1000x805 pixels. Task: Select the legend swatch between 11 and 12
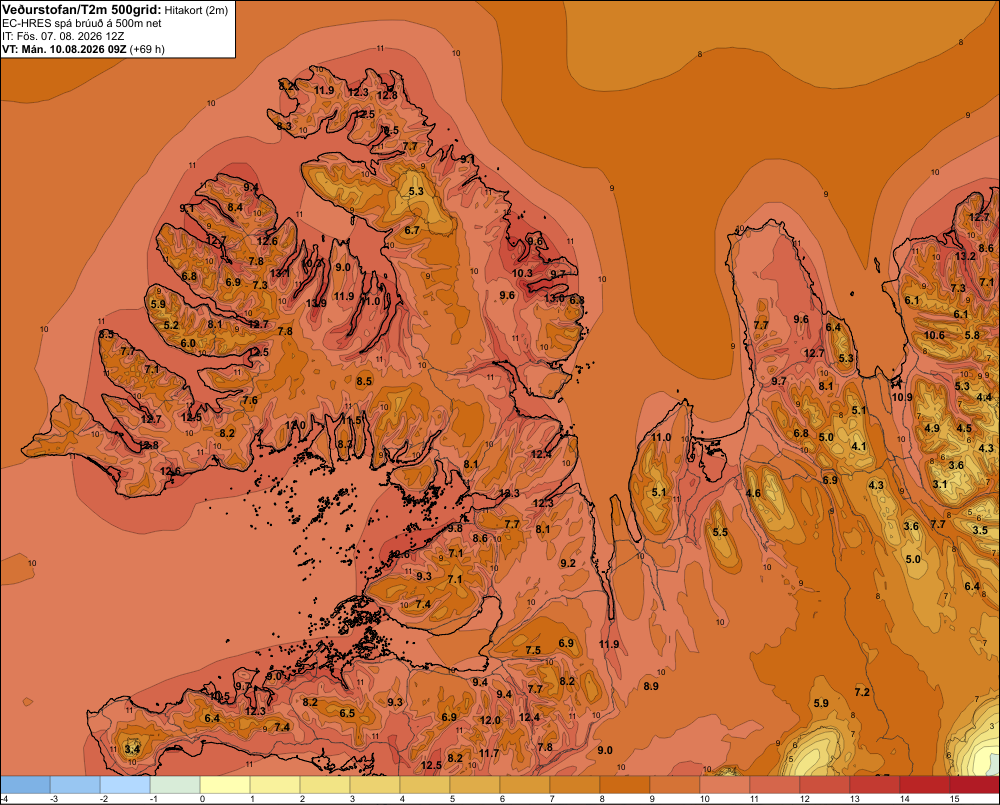click(x=774, y=784)
